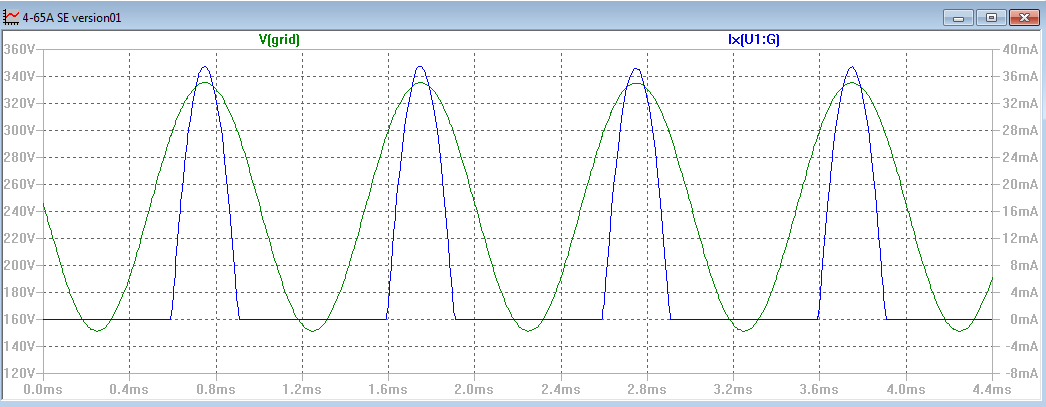
Task: Click the 8mA right axis label
Action: [x=1023, y=266]
